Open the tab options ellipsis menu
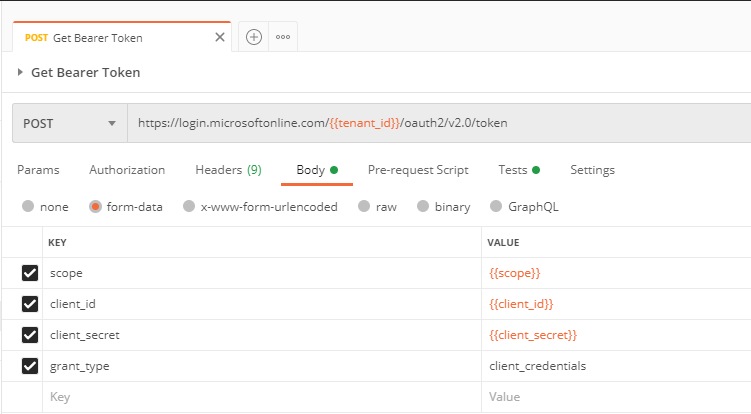Screen dimensions: 751x414 [283, 37]
